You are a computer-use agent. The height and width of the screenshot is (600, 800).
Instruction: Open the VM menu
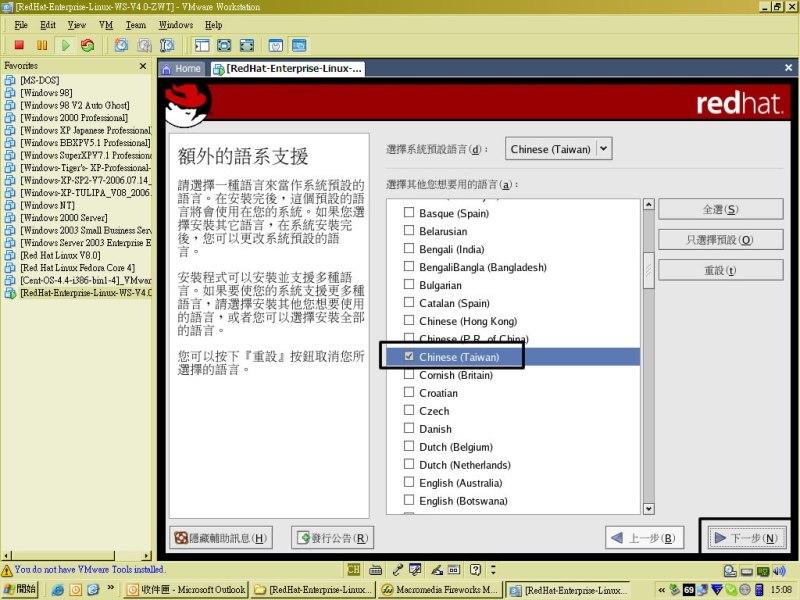[x=106, y=25]
